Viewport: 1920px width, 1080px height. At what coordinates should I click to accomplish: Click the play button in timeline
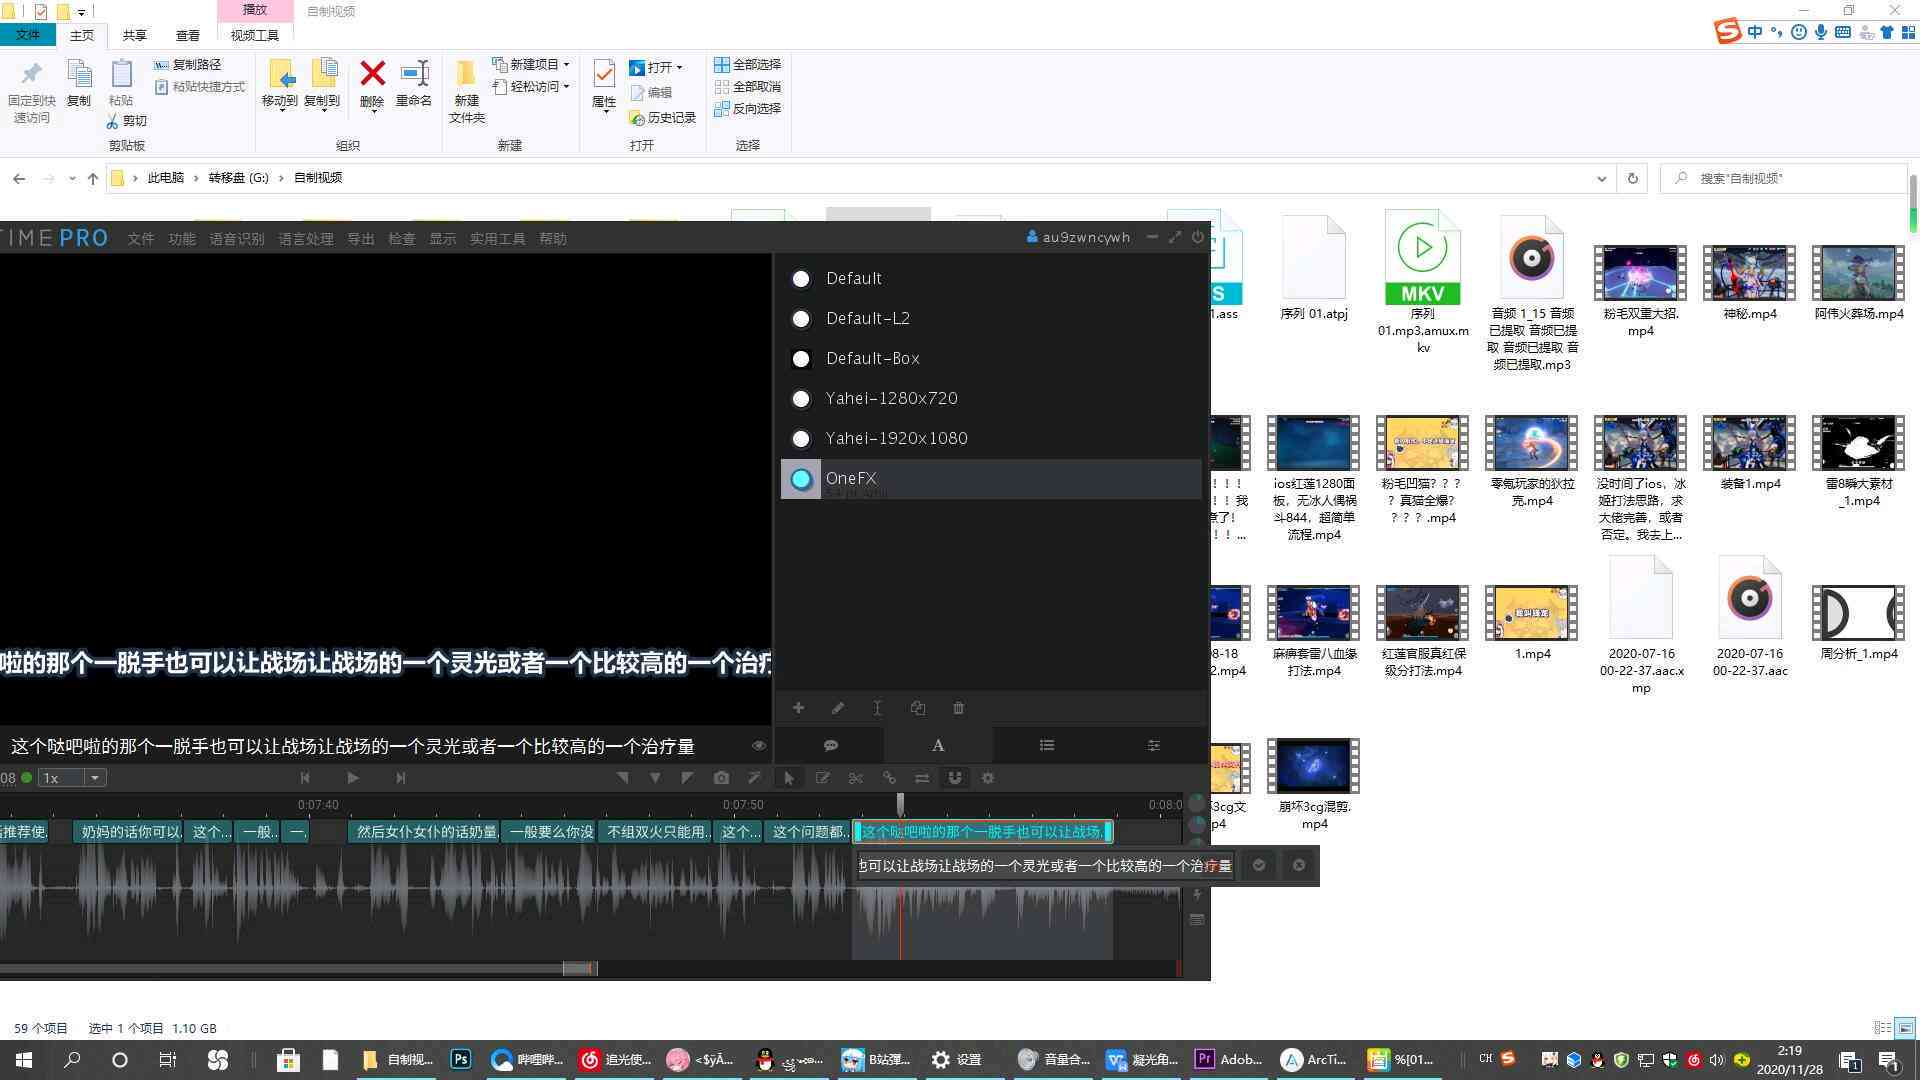(352, 778)
